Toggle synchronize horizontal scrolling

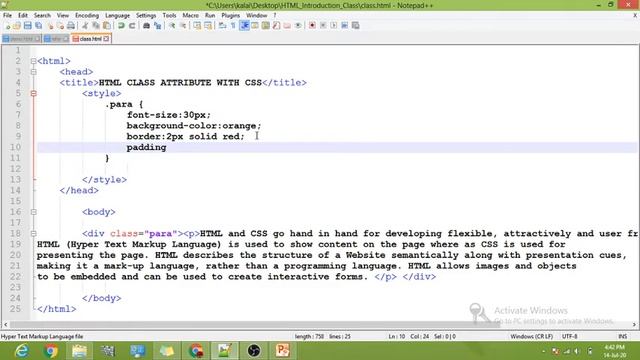(208, 25)
